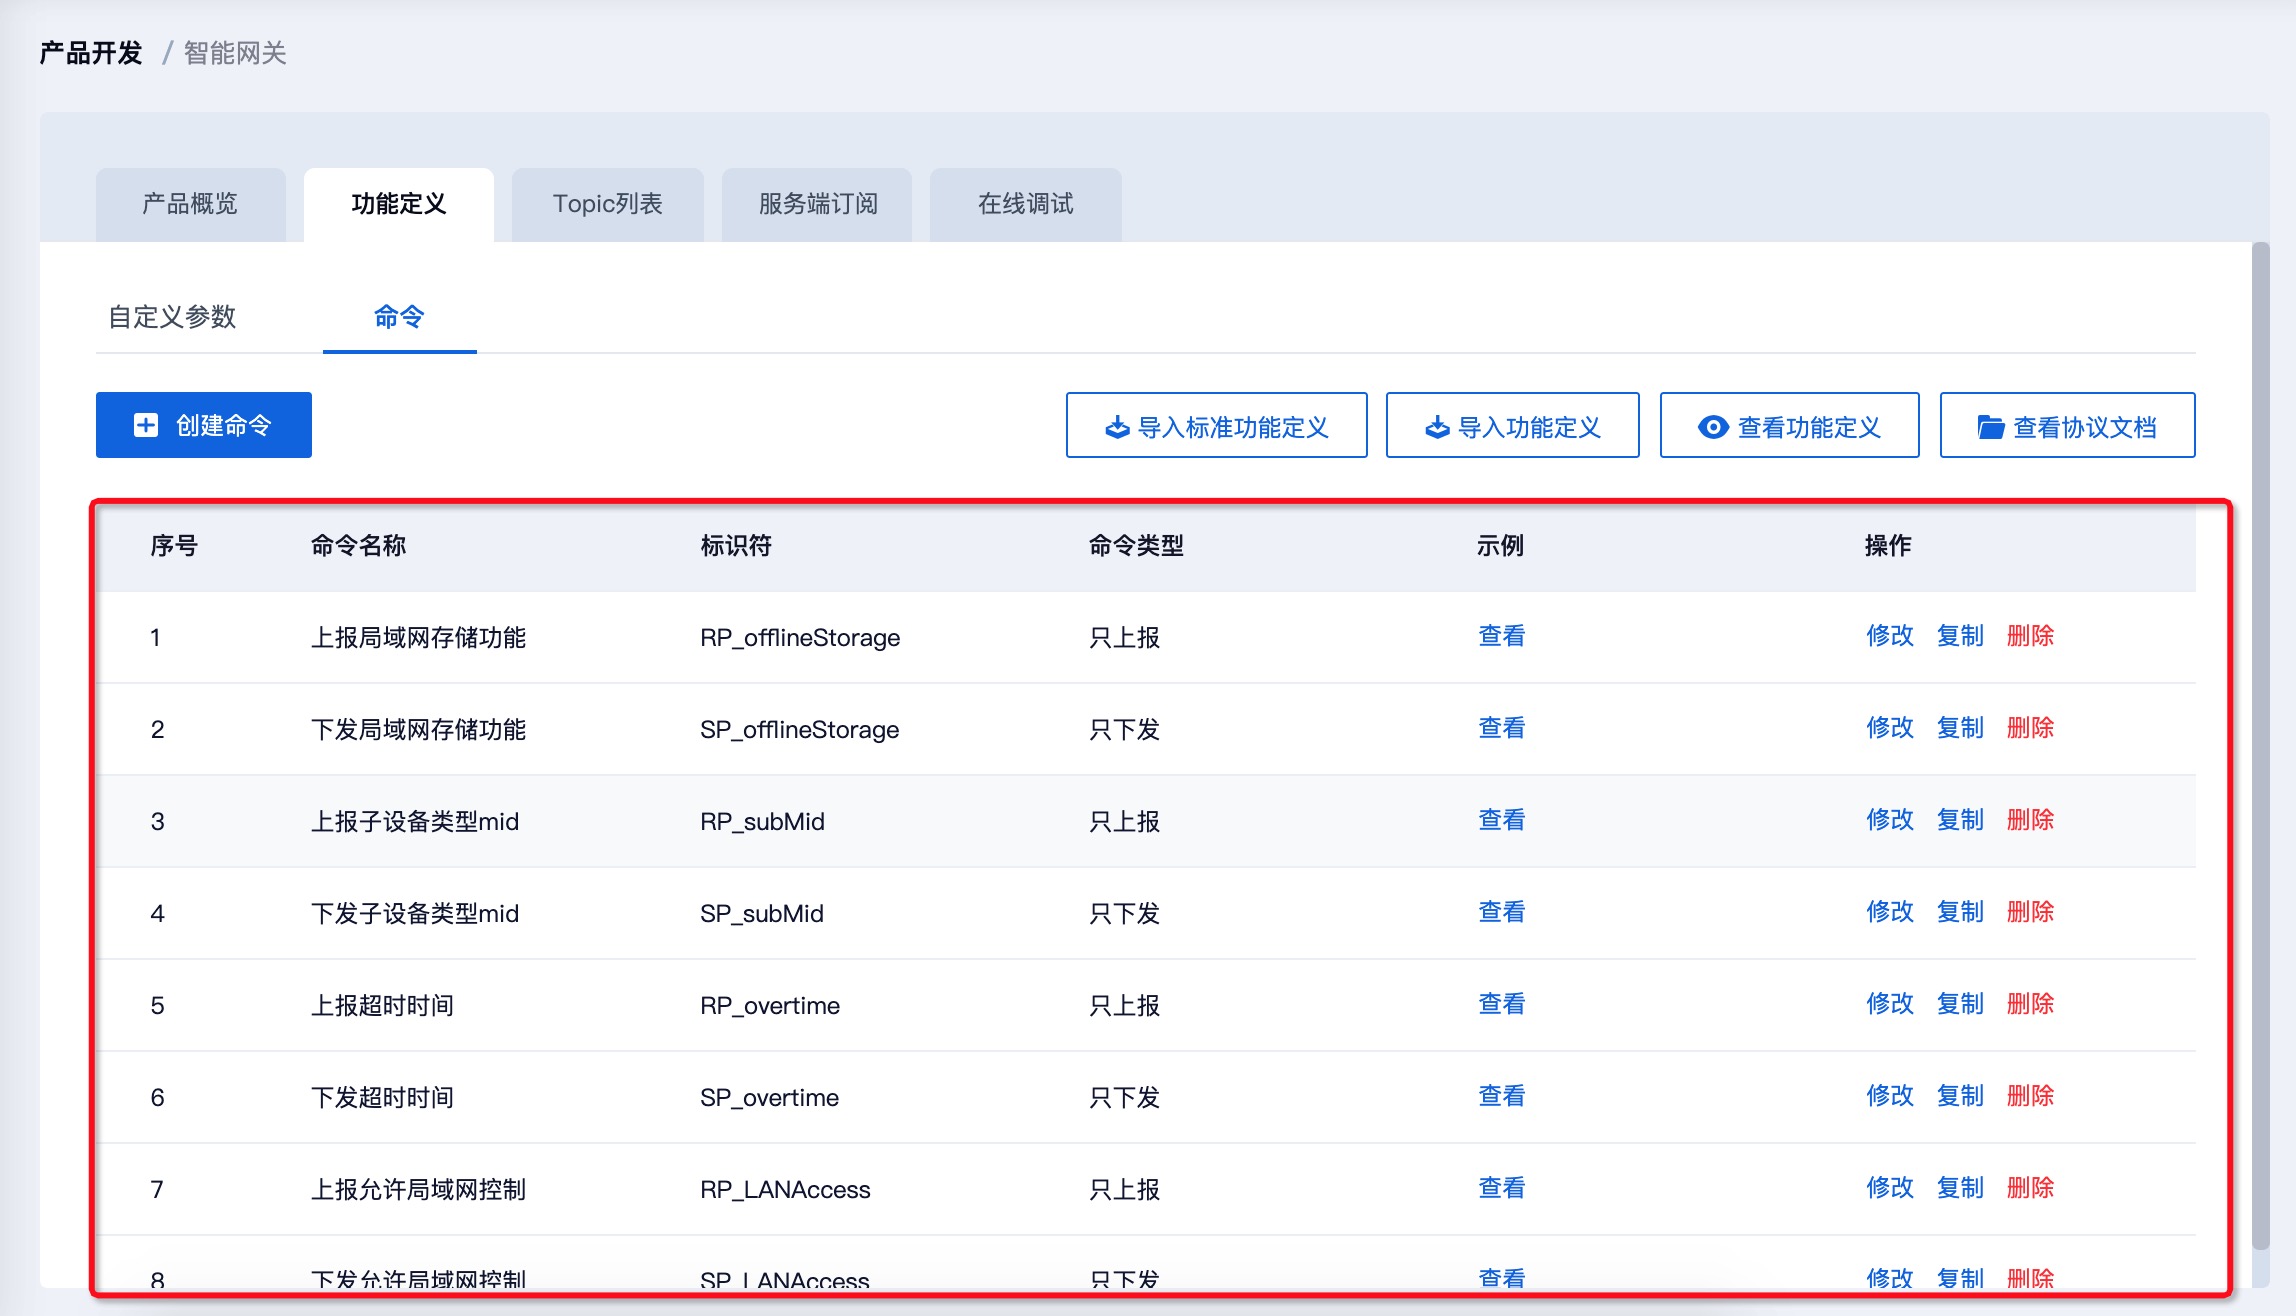Click 查看 in the RP_overtime row
Image resolution: width=2296 pixels, height=1316 pixels.
coord(1501,1004)
